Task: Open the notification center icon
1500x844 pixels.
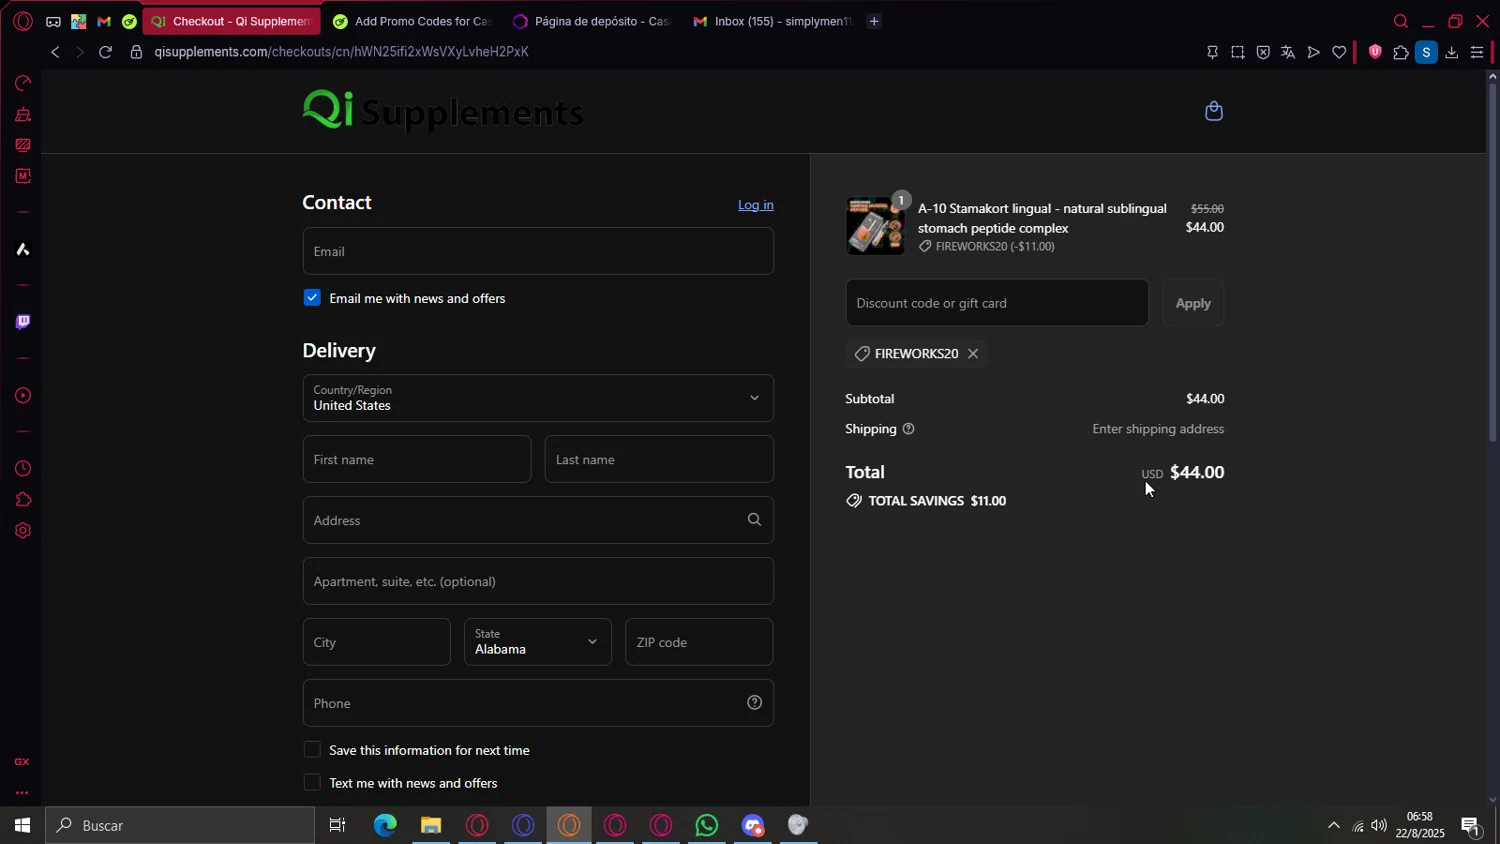Action: click(1470, 826)
